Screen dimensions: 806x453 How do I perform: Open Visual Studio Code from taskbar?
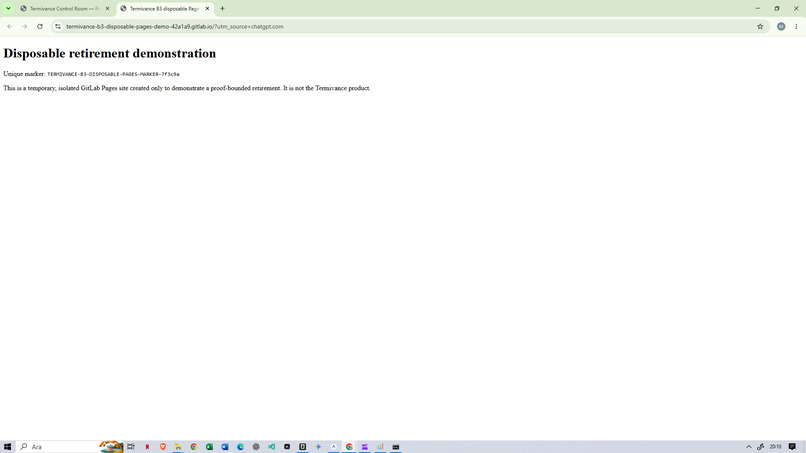[271, 447]
